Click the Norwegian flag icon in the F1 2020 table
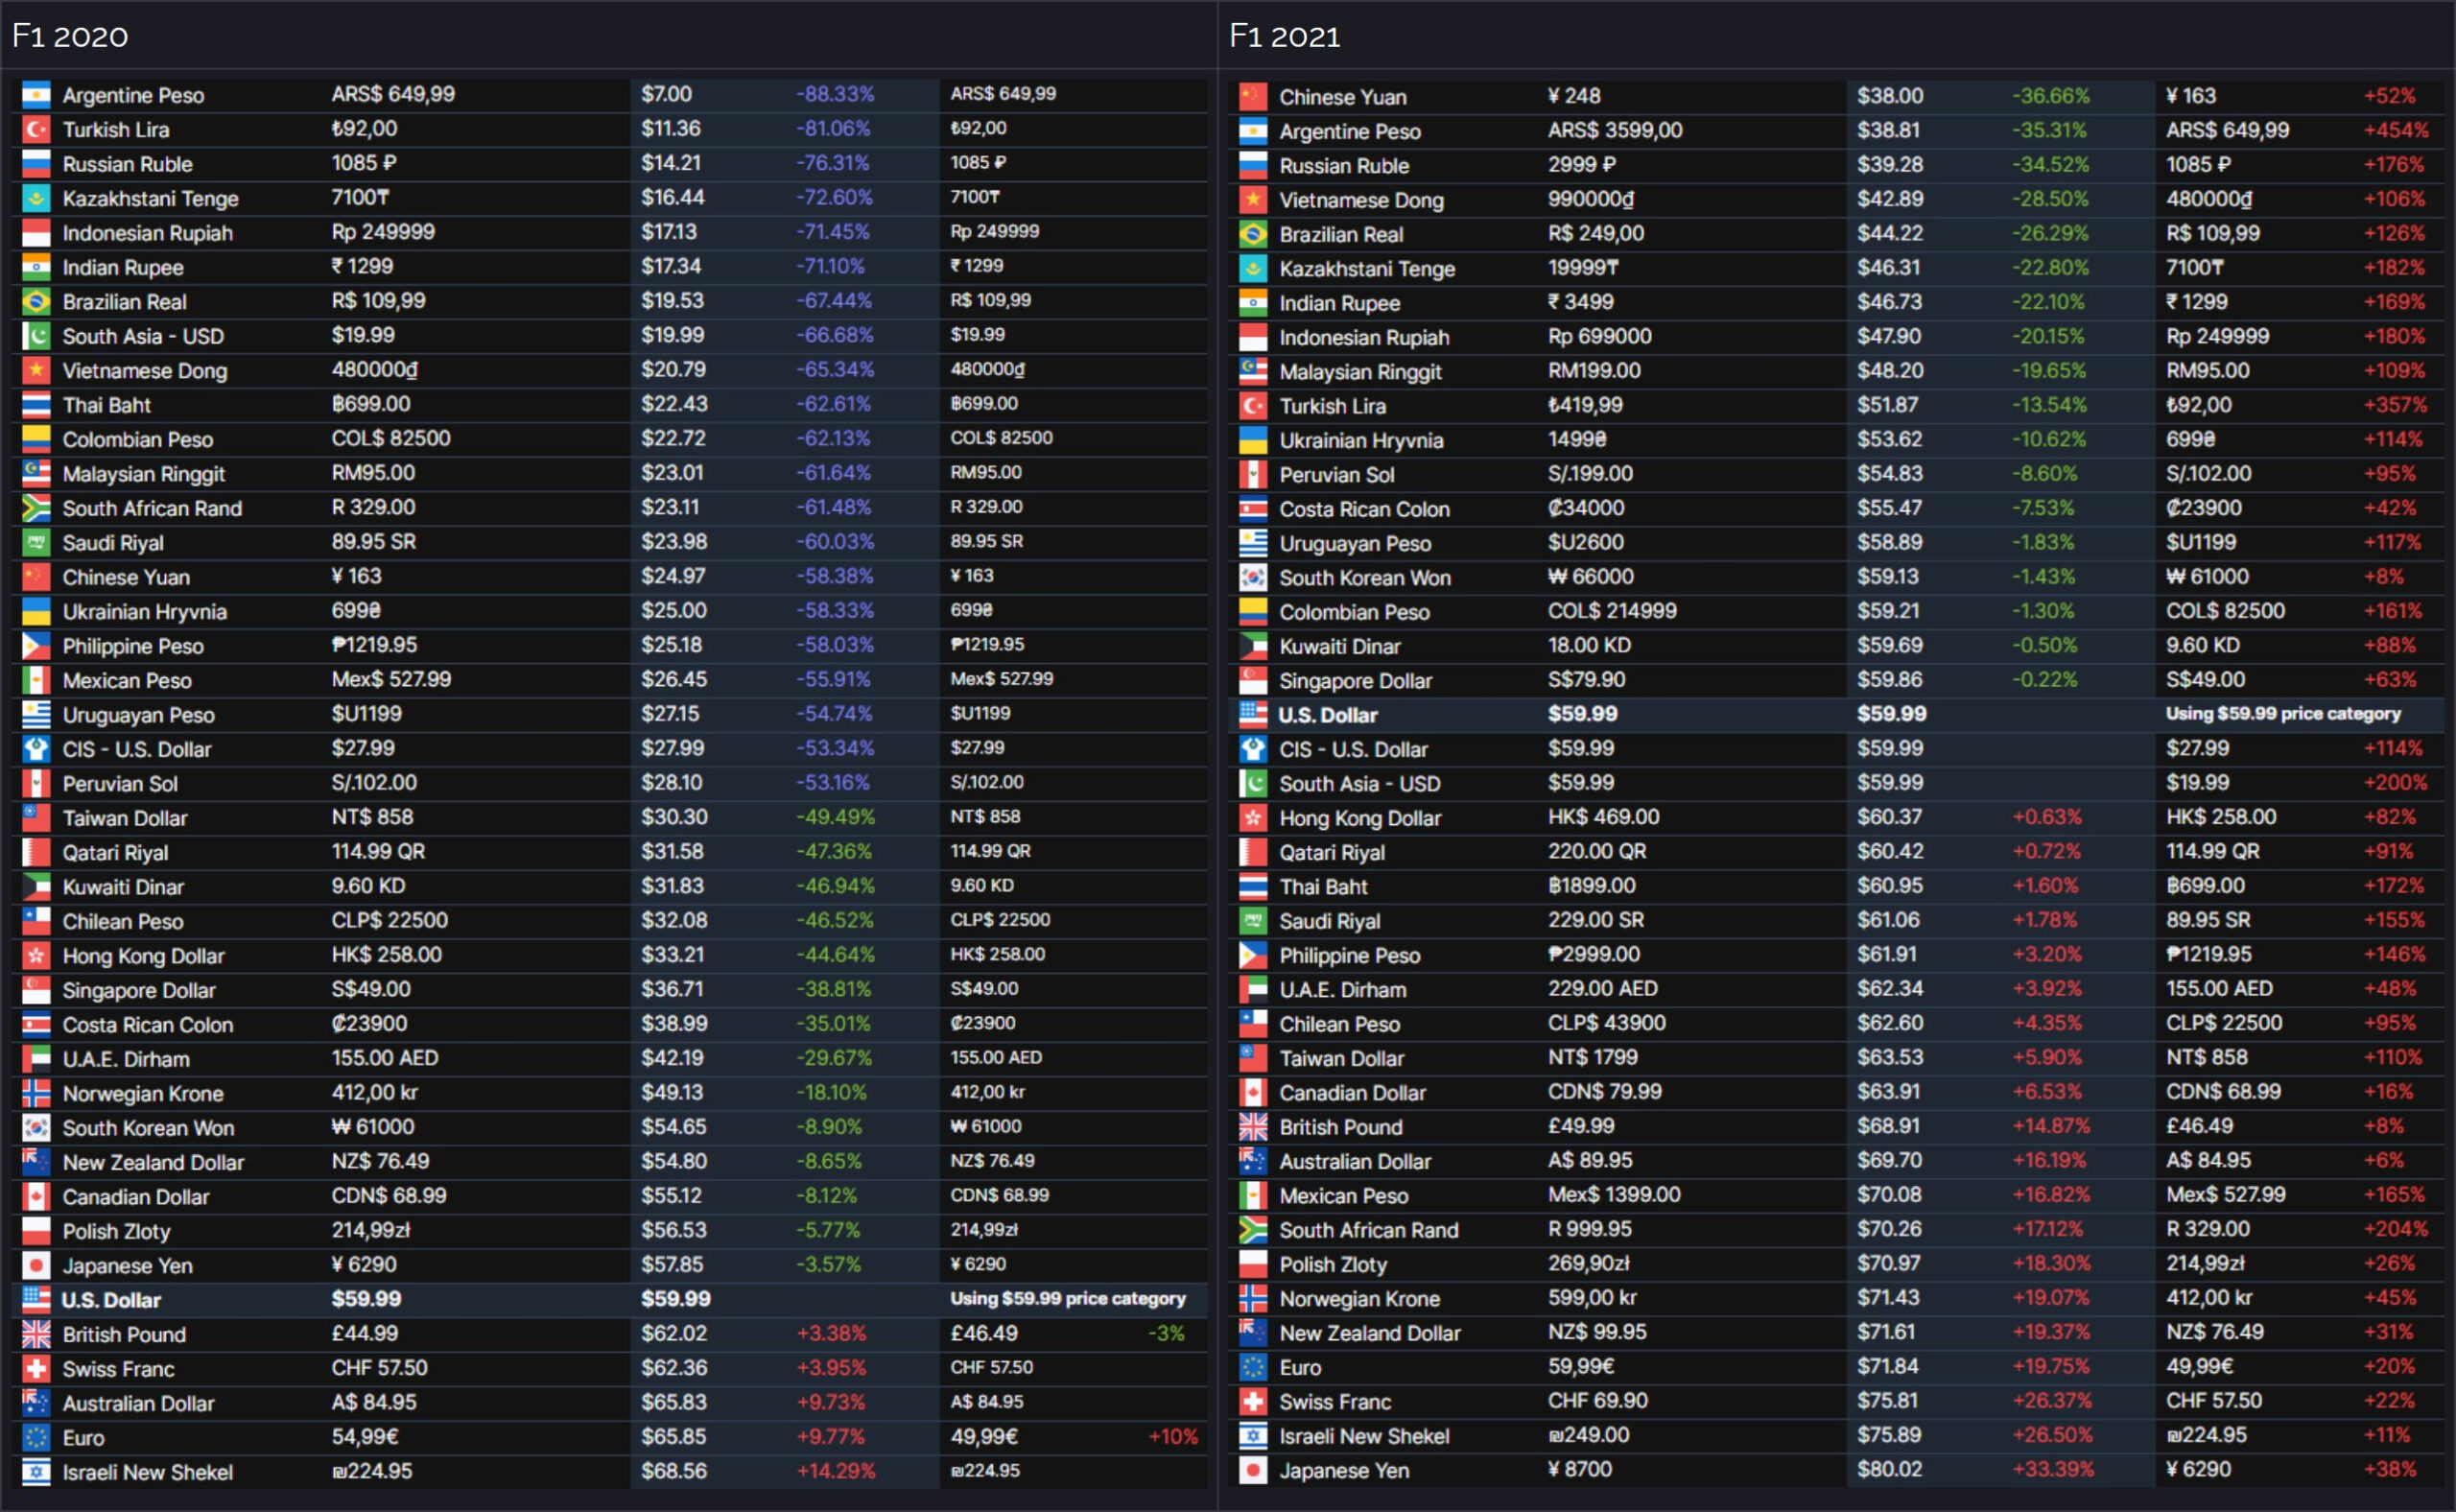Screen dimensions: 2456x1512 [36, 1093]
